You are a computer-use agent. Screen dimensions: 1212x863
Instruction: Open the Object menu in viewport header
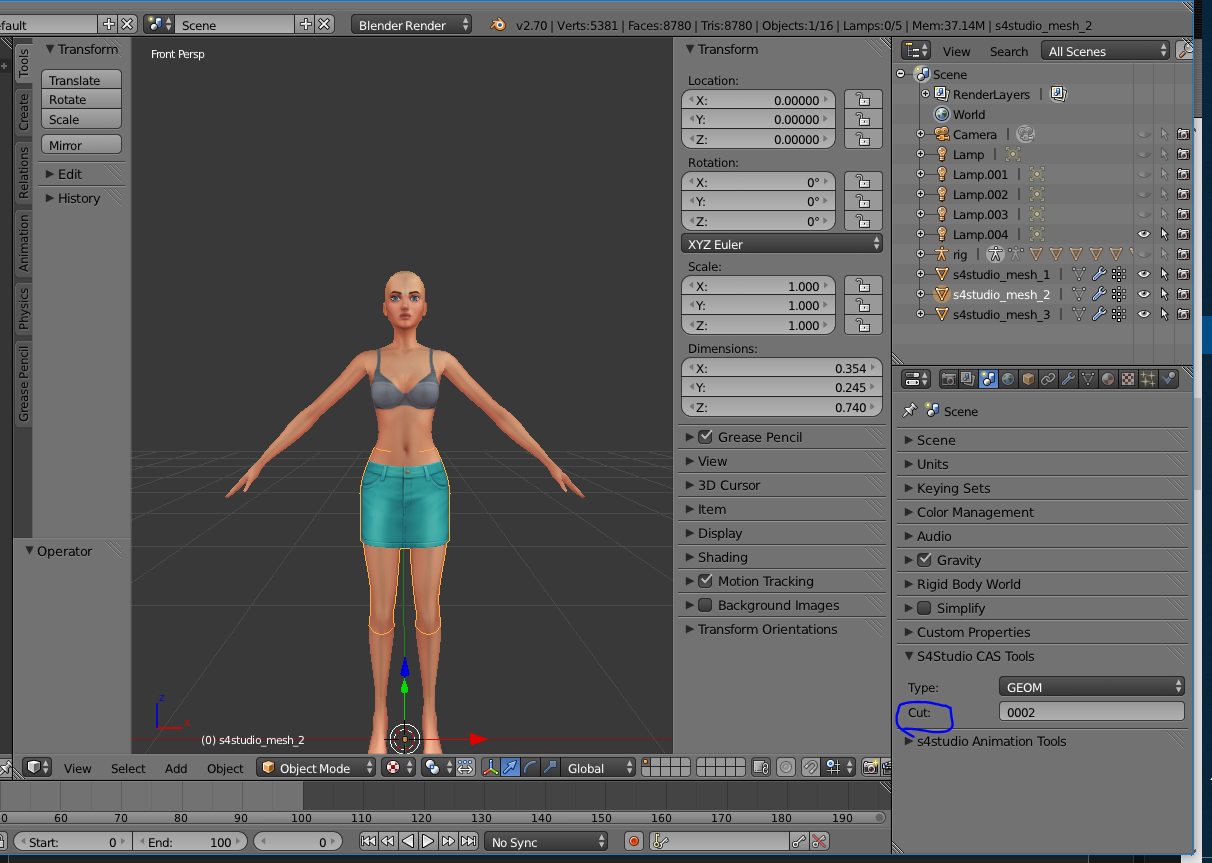[x=225, y=768]
